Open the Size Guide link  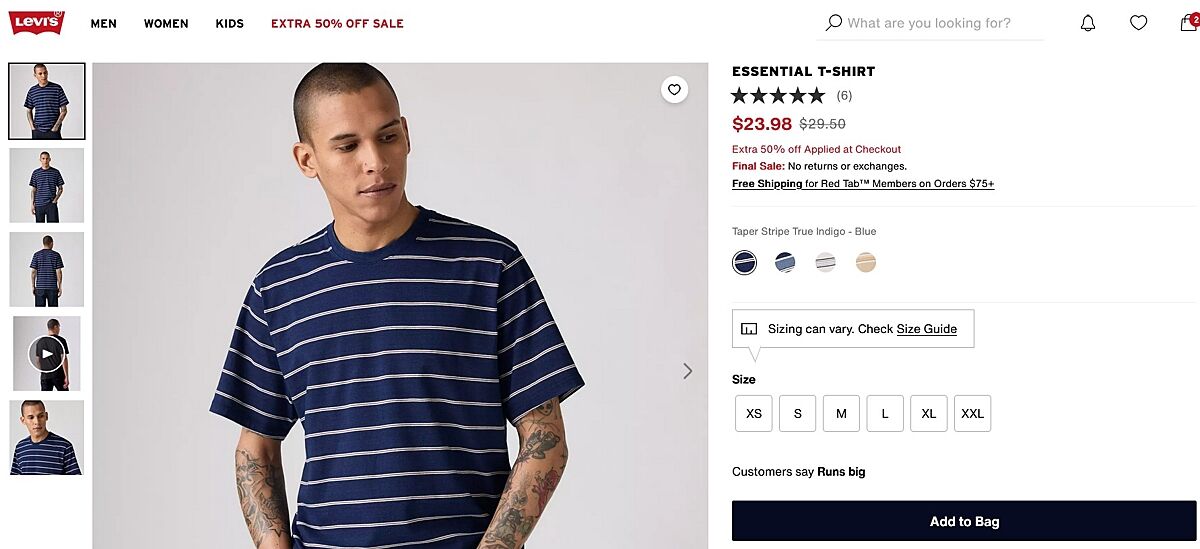coord(926,329)
